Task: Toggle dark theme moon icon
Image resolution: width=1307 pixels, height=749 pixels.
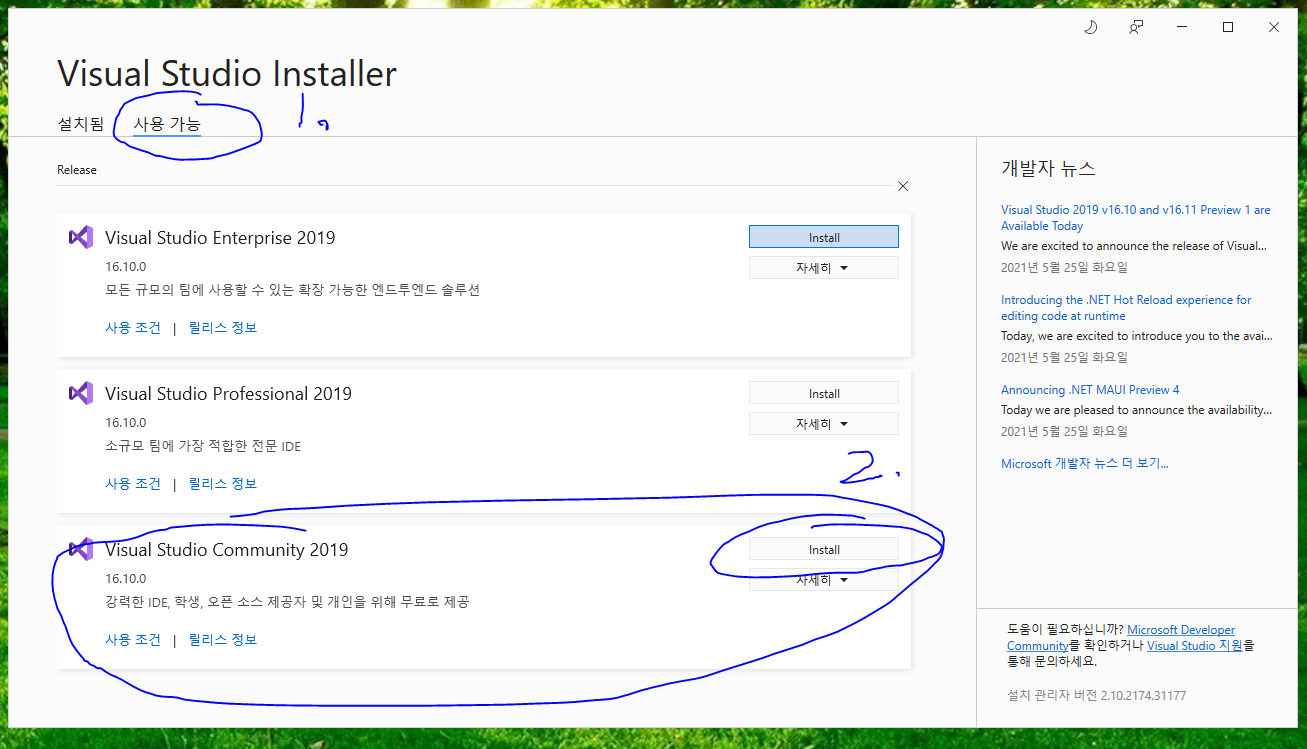Action: (1090, 27)
